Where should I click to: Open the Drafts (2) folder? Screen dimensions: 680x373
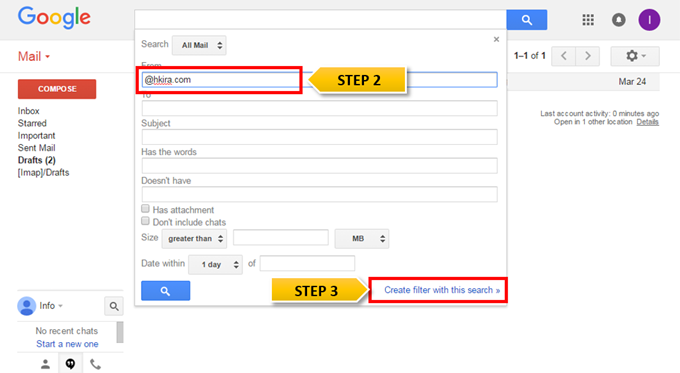click(x=37, y=160)
